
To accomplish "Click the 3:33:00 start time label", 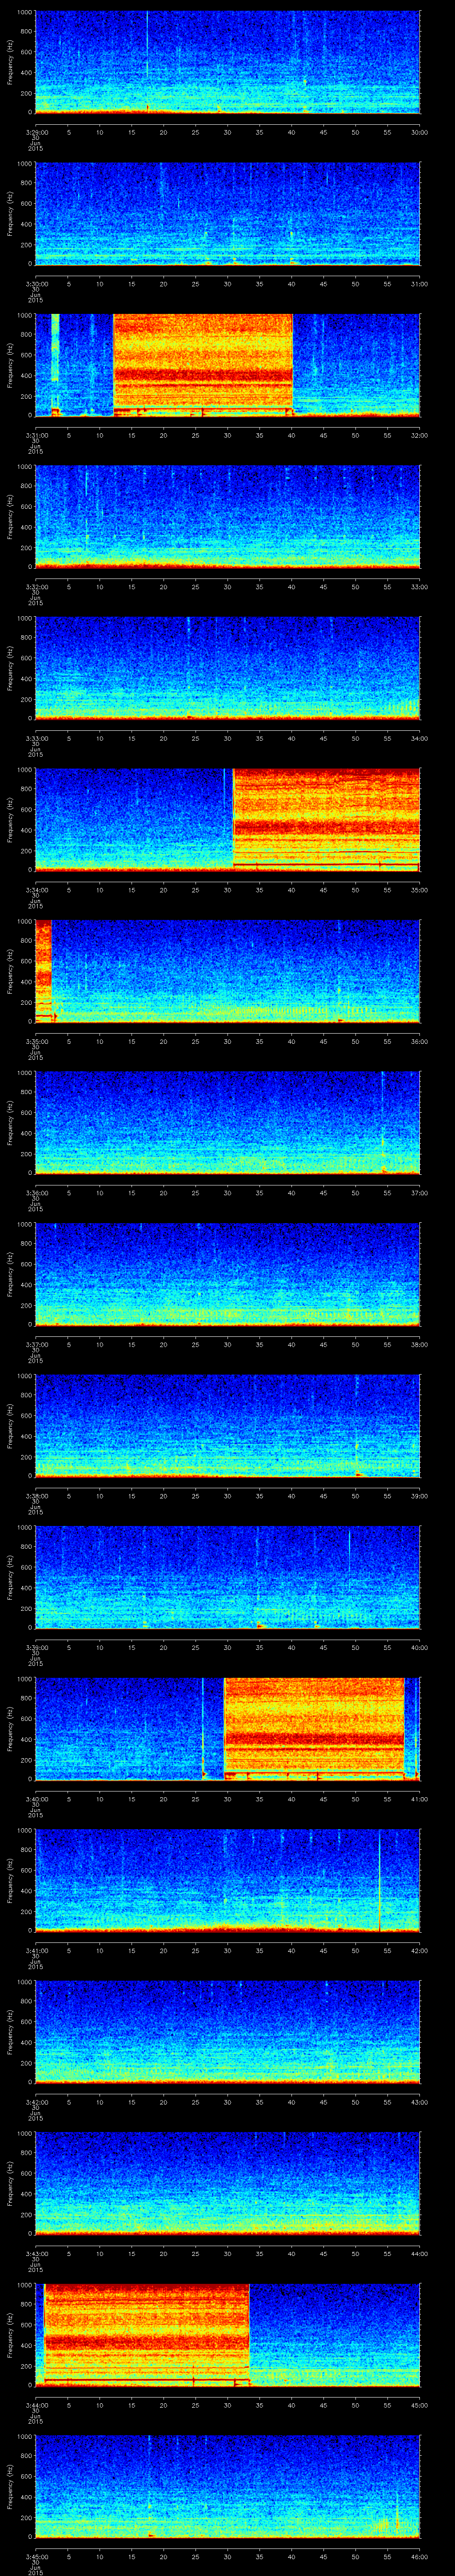I will coord(35,738).
